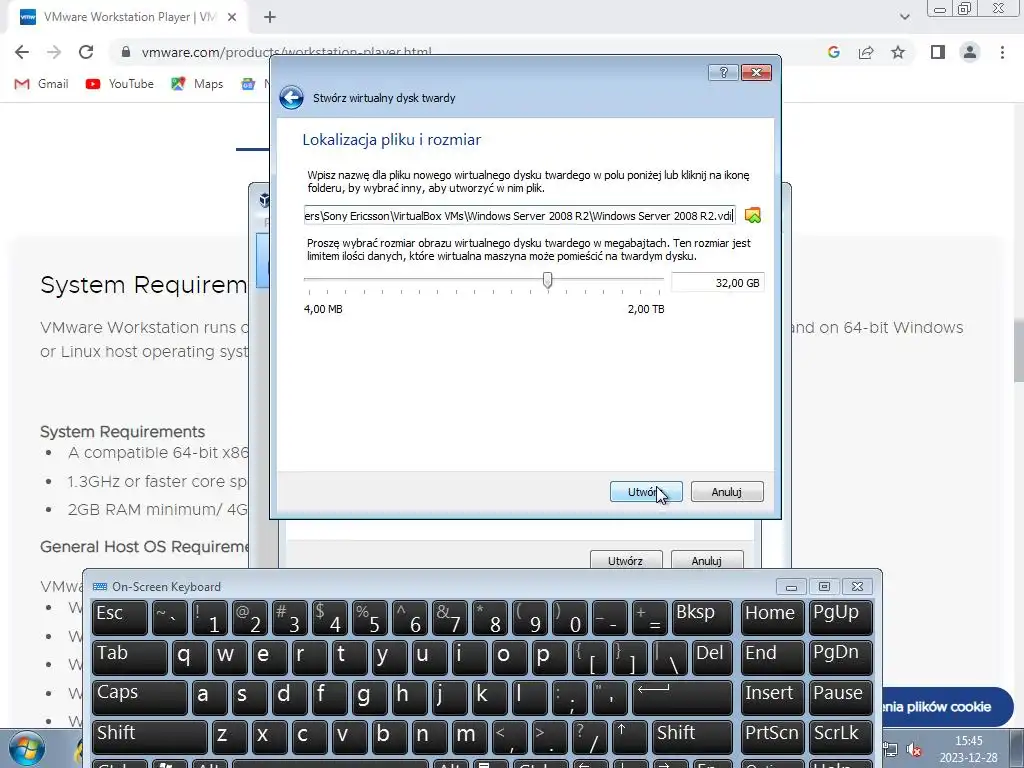Image resolution: width=1024 pixels, height=768 pixels.
Task: Click the help question mark button in dialog
Action: [723, 72]
